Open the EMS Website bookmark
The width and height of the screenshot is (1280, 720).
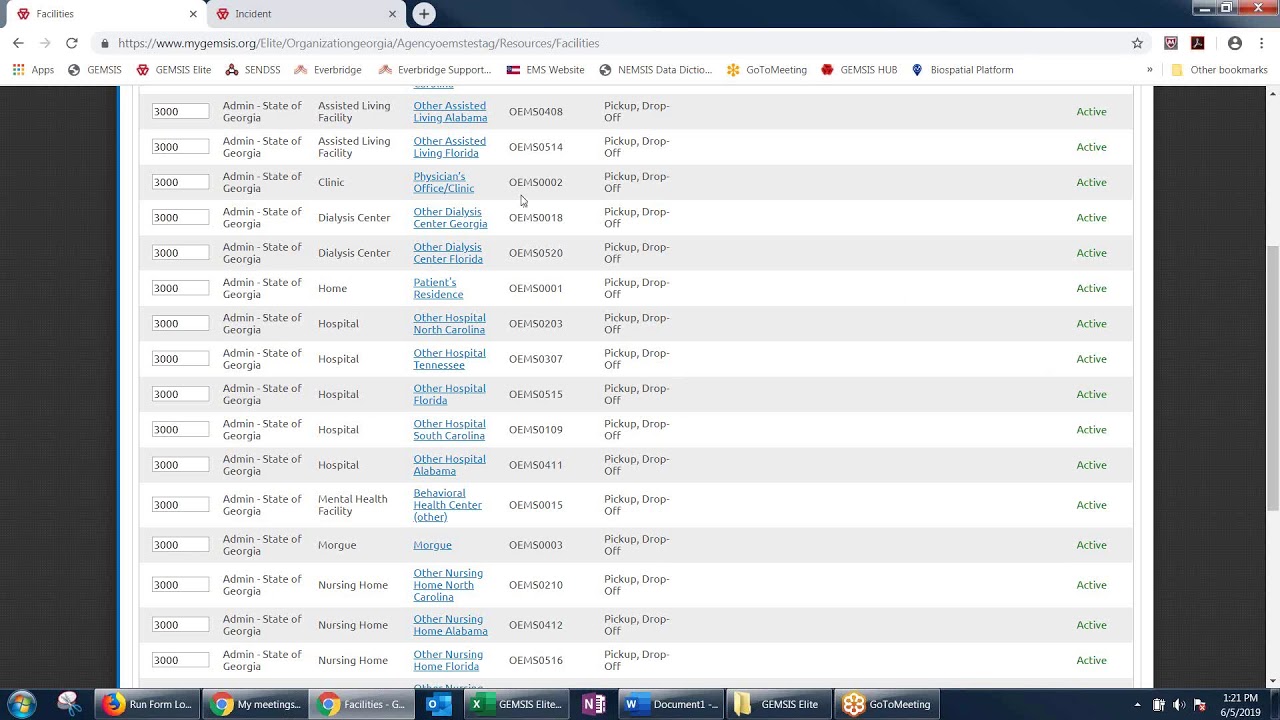[x=545, y=70]
